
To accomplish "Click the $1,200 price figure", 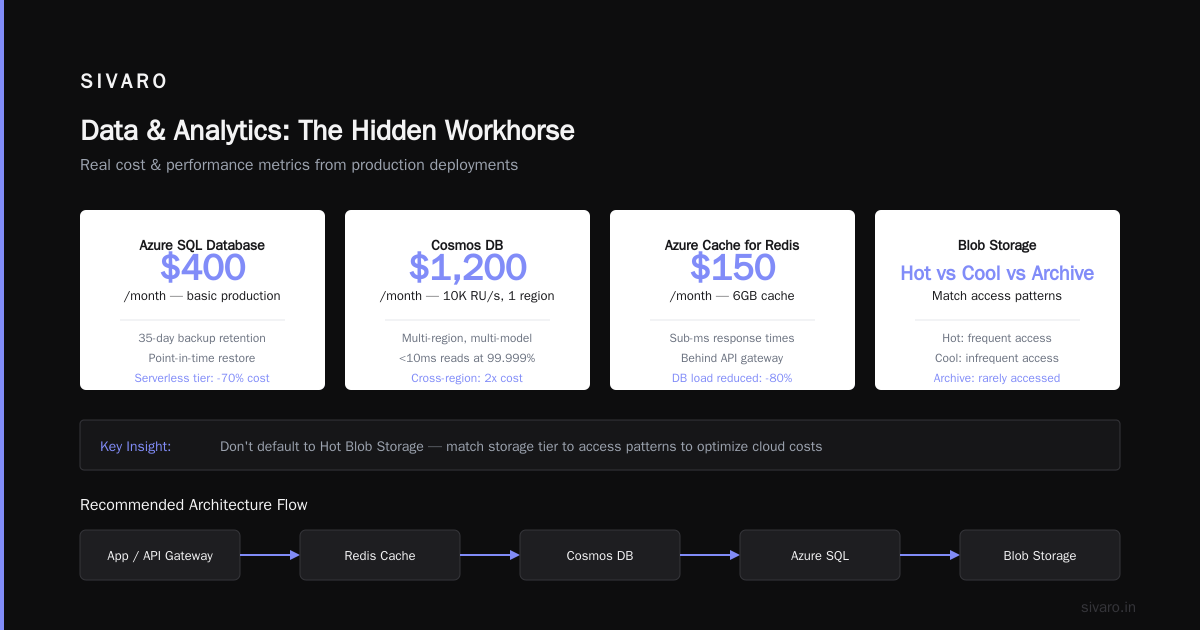I will [x=467, y=267].
